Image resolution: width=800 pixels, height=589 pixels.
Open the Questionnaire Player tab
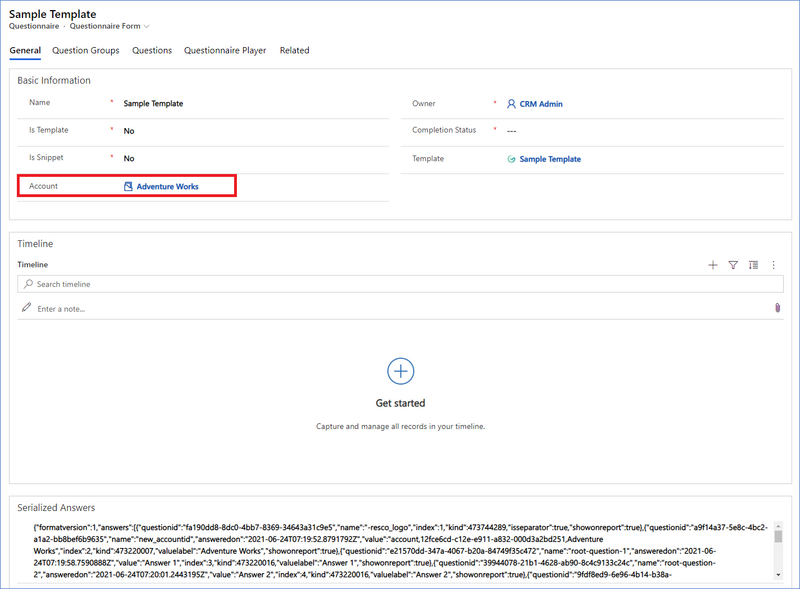point(225,50)
